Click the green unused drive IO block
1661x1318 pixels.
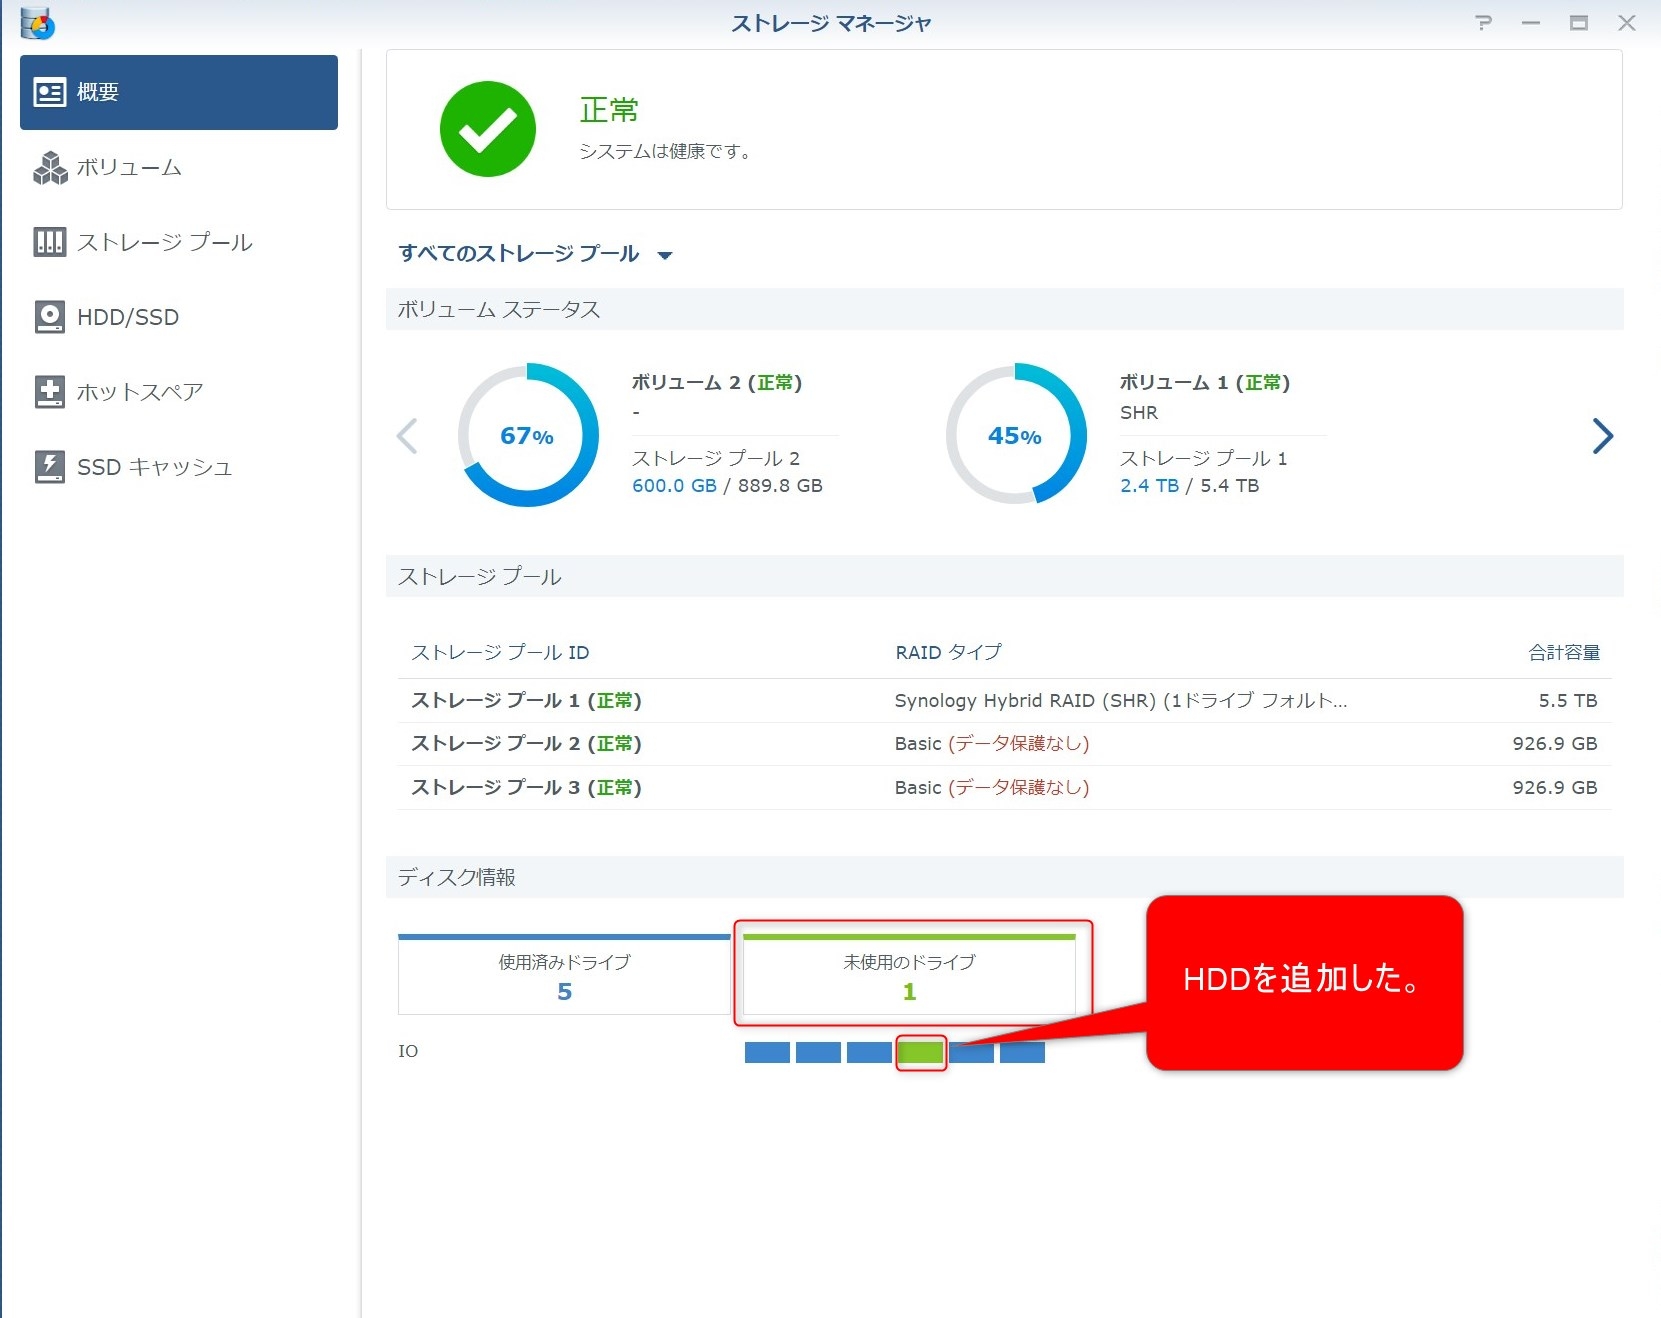pyautogui.click(x=920, y=1052)
